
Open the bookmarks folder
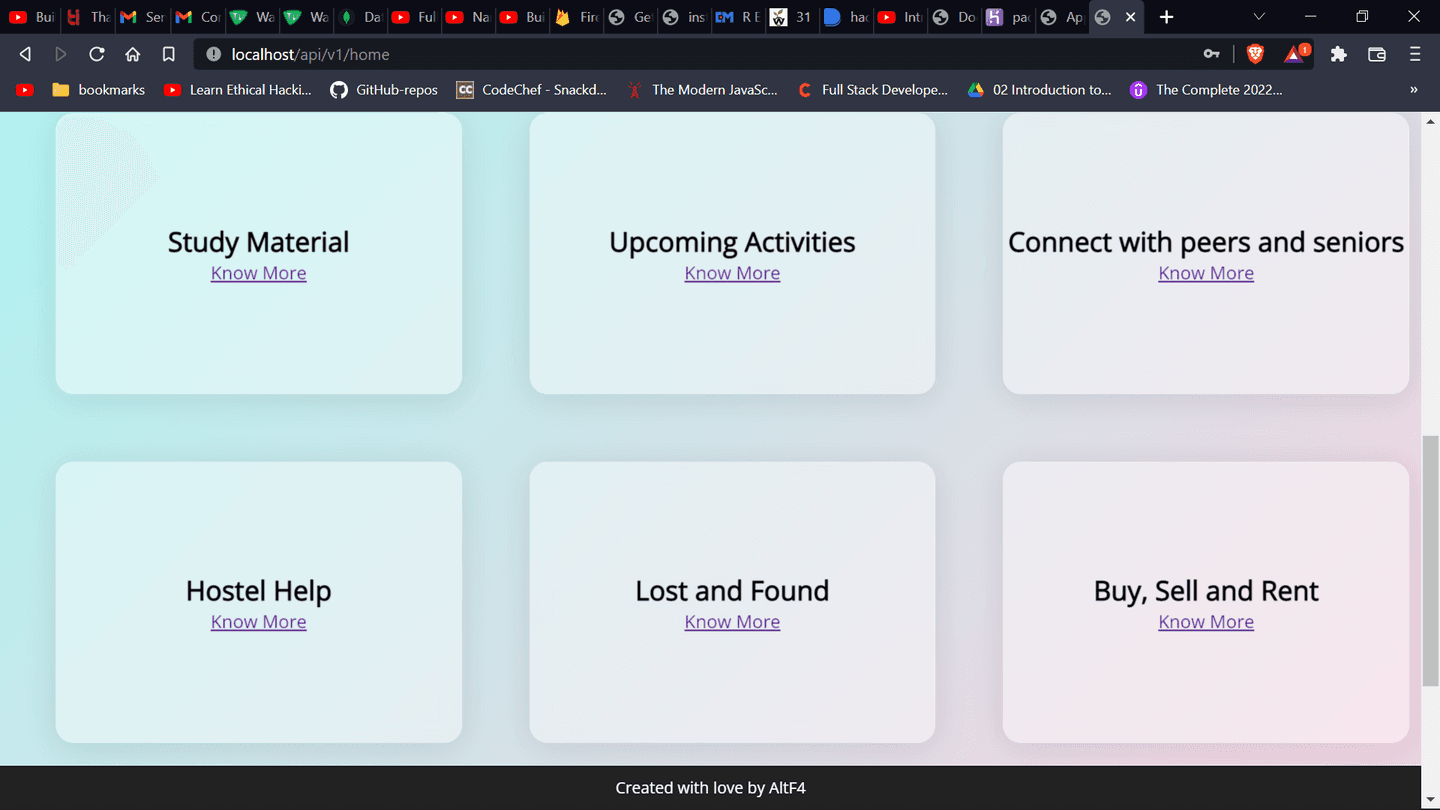(99, 90)
